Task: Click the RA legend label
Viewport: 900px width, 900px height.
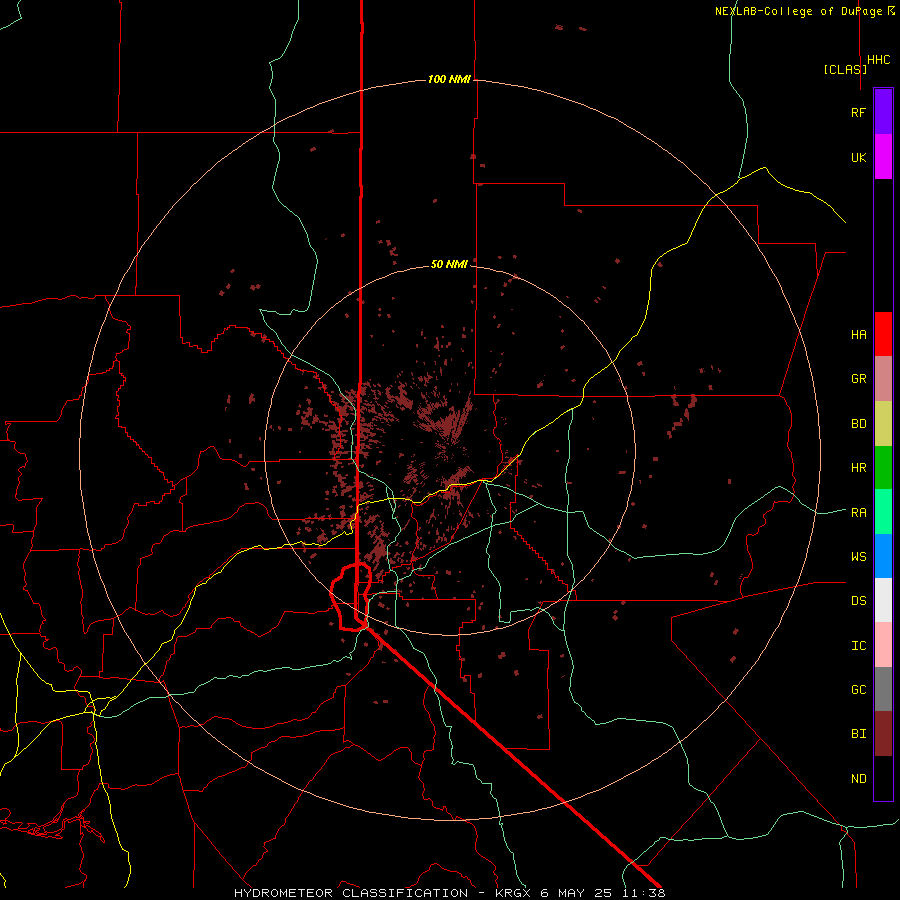Action: (x=858, y=513)
